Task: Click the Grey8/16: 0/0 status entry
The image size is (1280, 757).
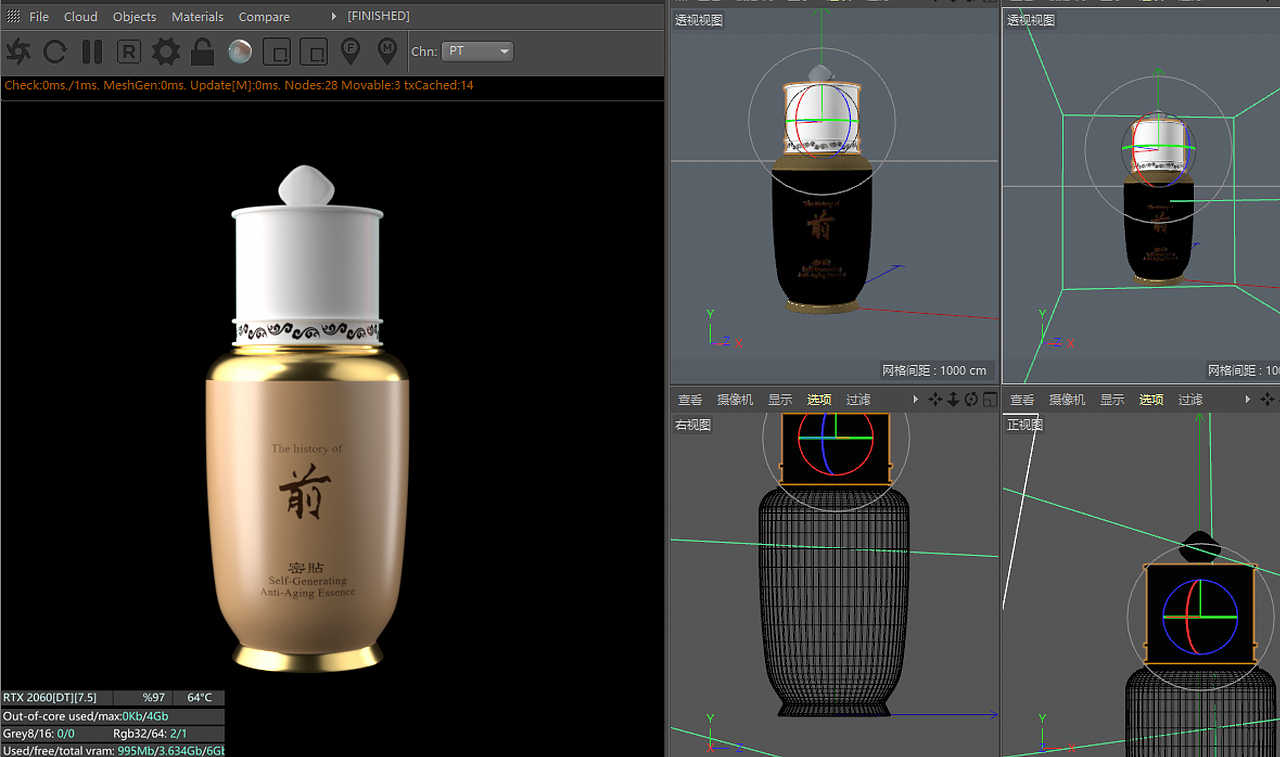Action: tap(39, 734)
